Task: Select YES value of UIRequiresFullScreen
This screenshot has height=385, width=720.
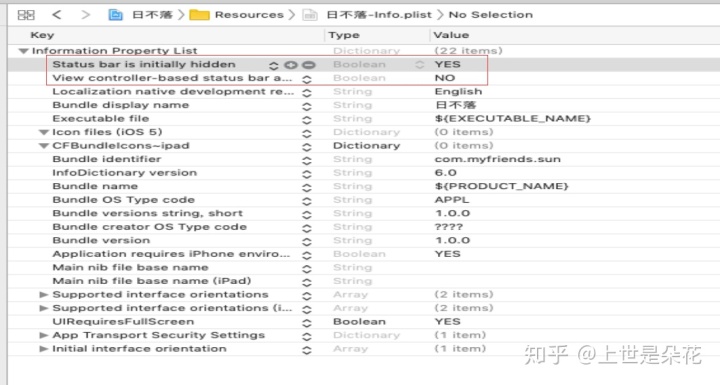Action: (x=447, y=322)
